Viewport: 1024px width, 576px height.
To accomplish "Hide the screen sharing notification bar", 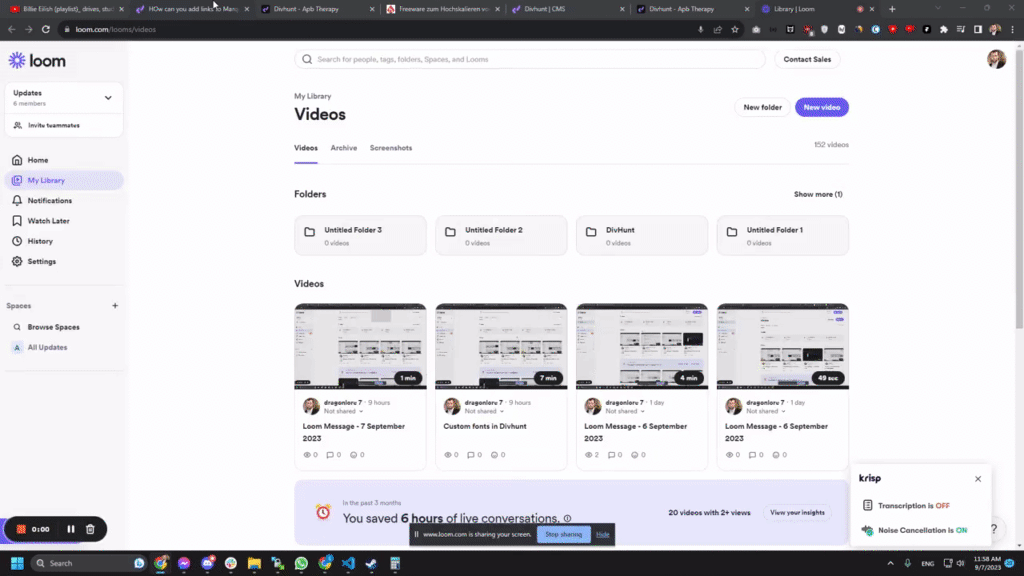I will [602, 534].
